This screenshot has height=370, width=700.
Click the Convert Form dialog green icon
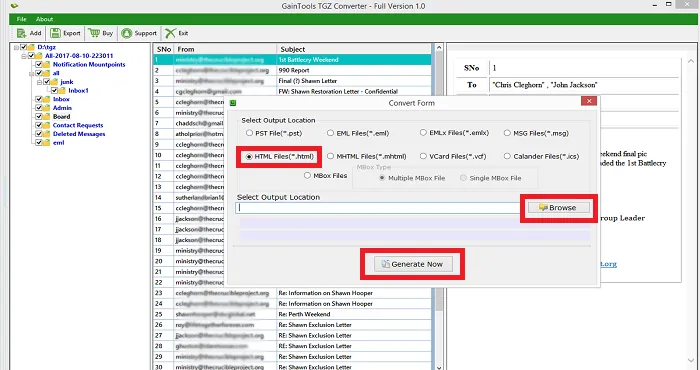pyautogui.click(x=233, y=103)
